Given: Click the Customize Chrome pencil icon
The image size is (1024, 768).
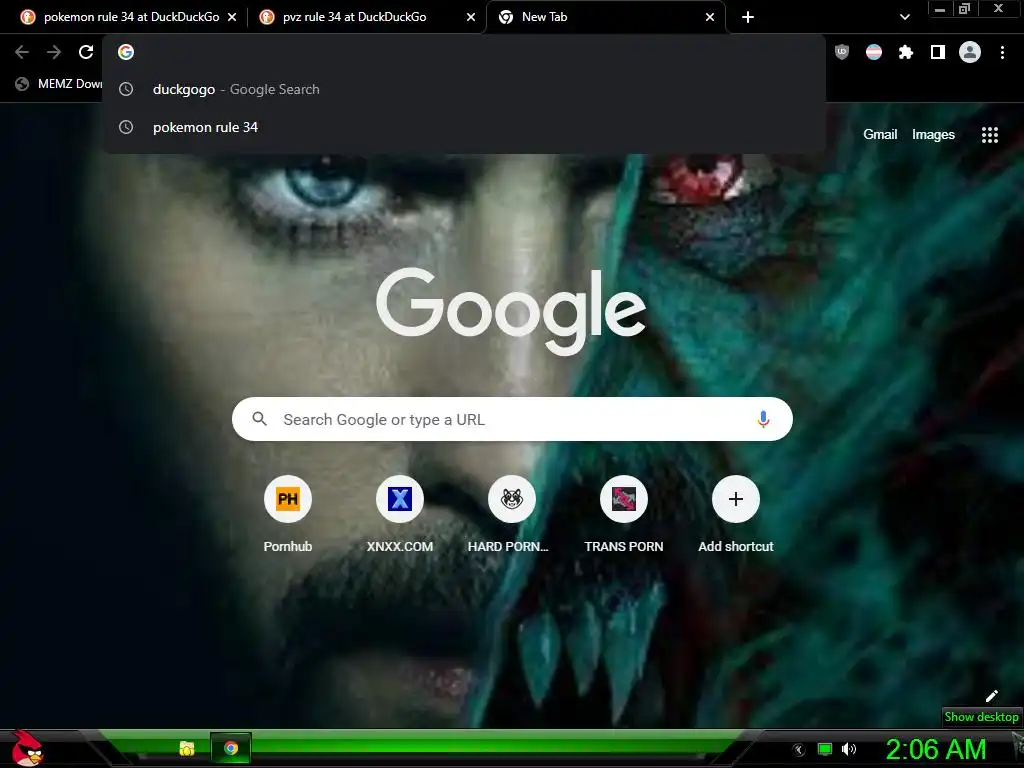Looking at the screenshot, I should (991, 696).
